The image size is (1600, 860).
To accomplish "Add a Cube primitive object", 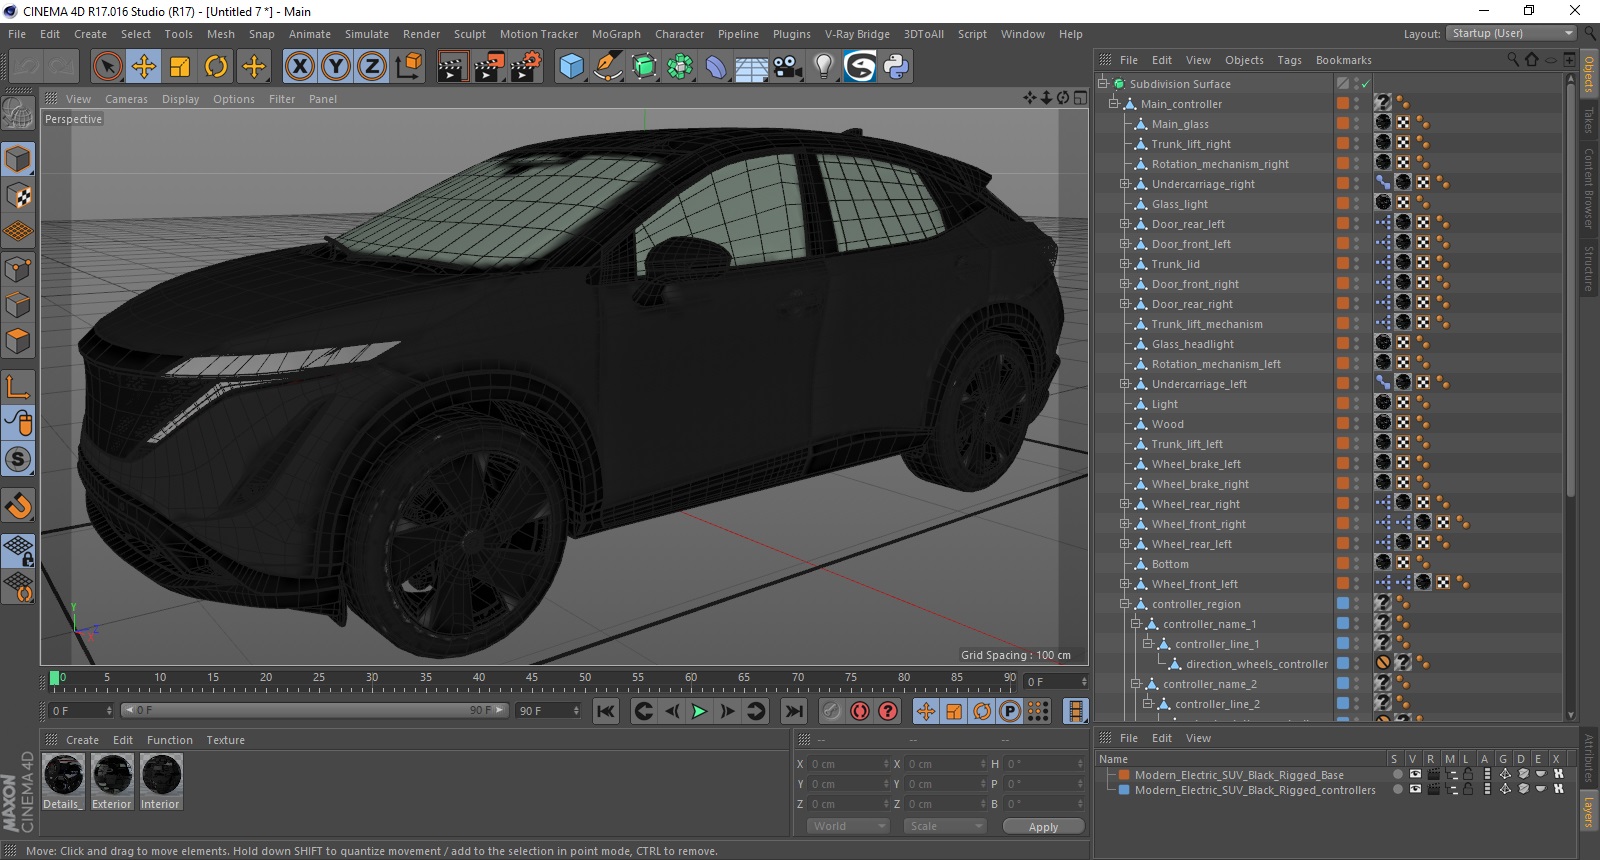I will pos(571,67).
